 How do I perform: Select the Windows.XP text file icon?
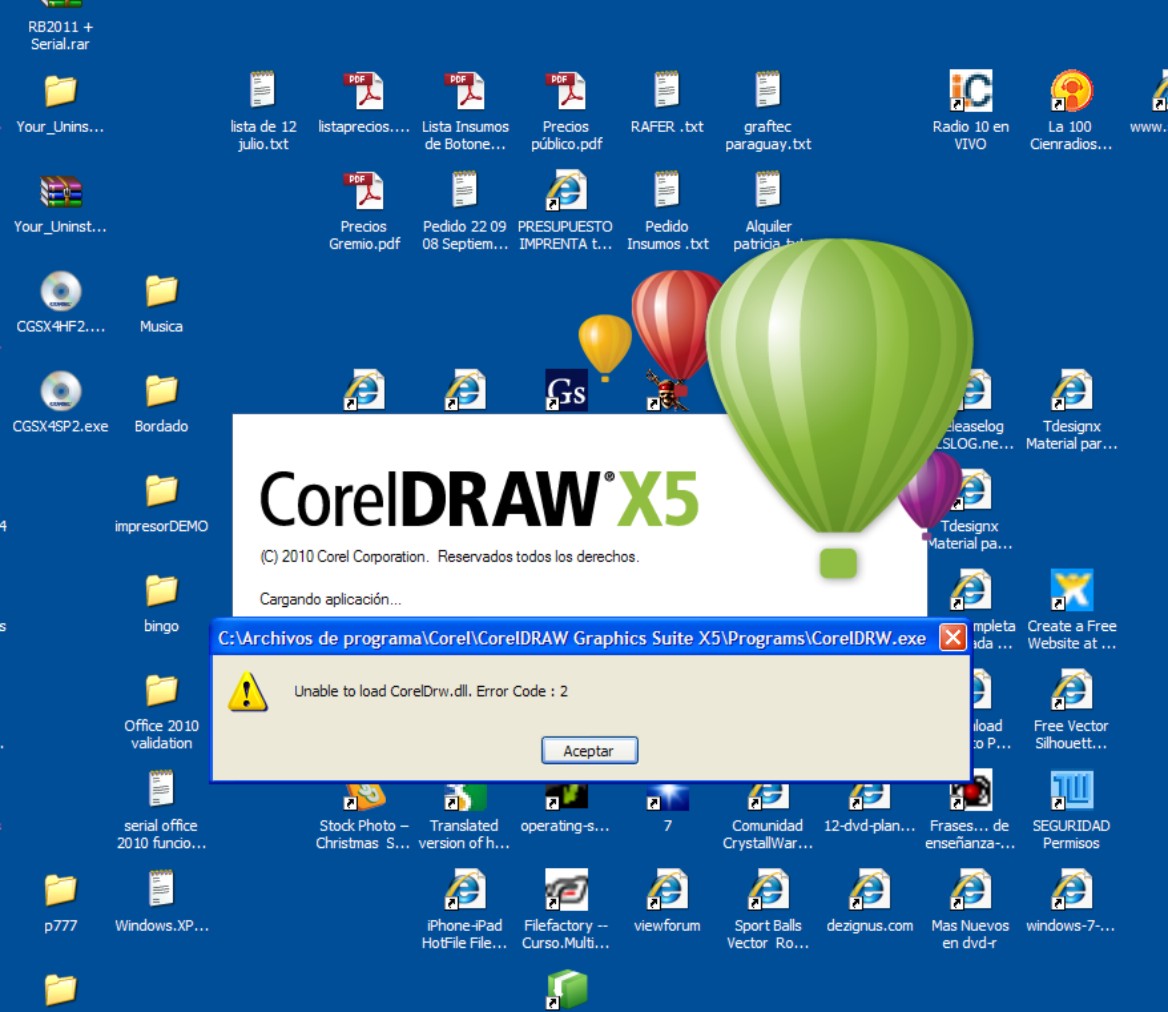(x=161, y=891)
